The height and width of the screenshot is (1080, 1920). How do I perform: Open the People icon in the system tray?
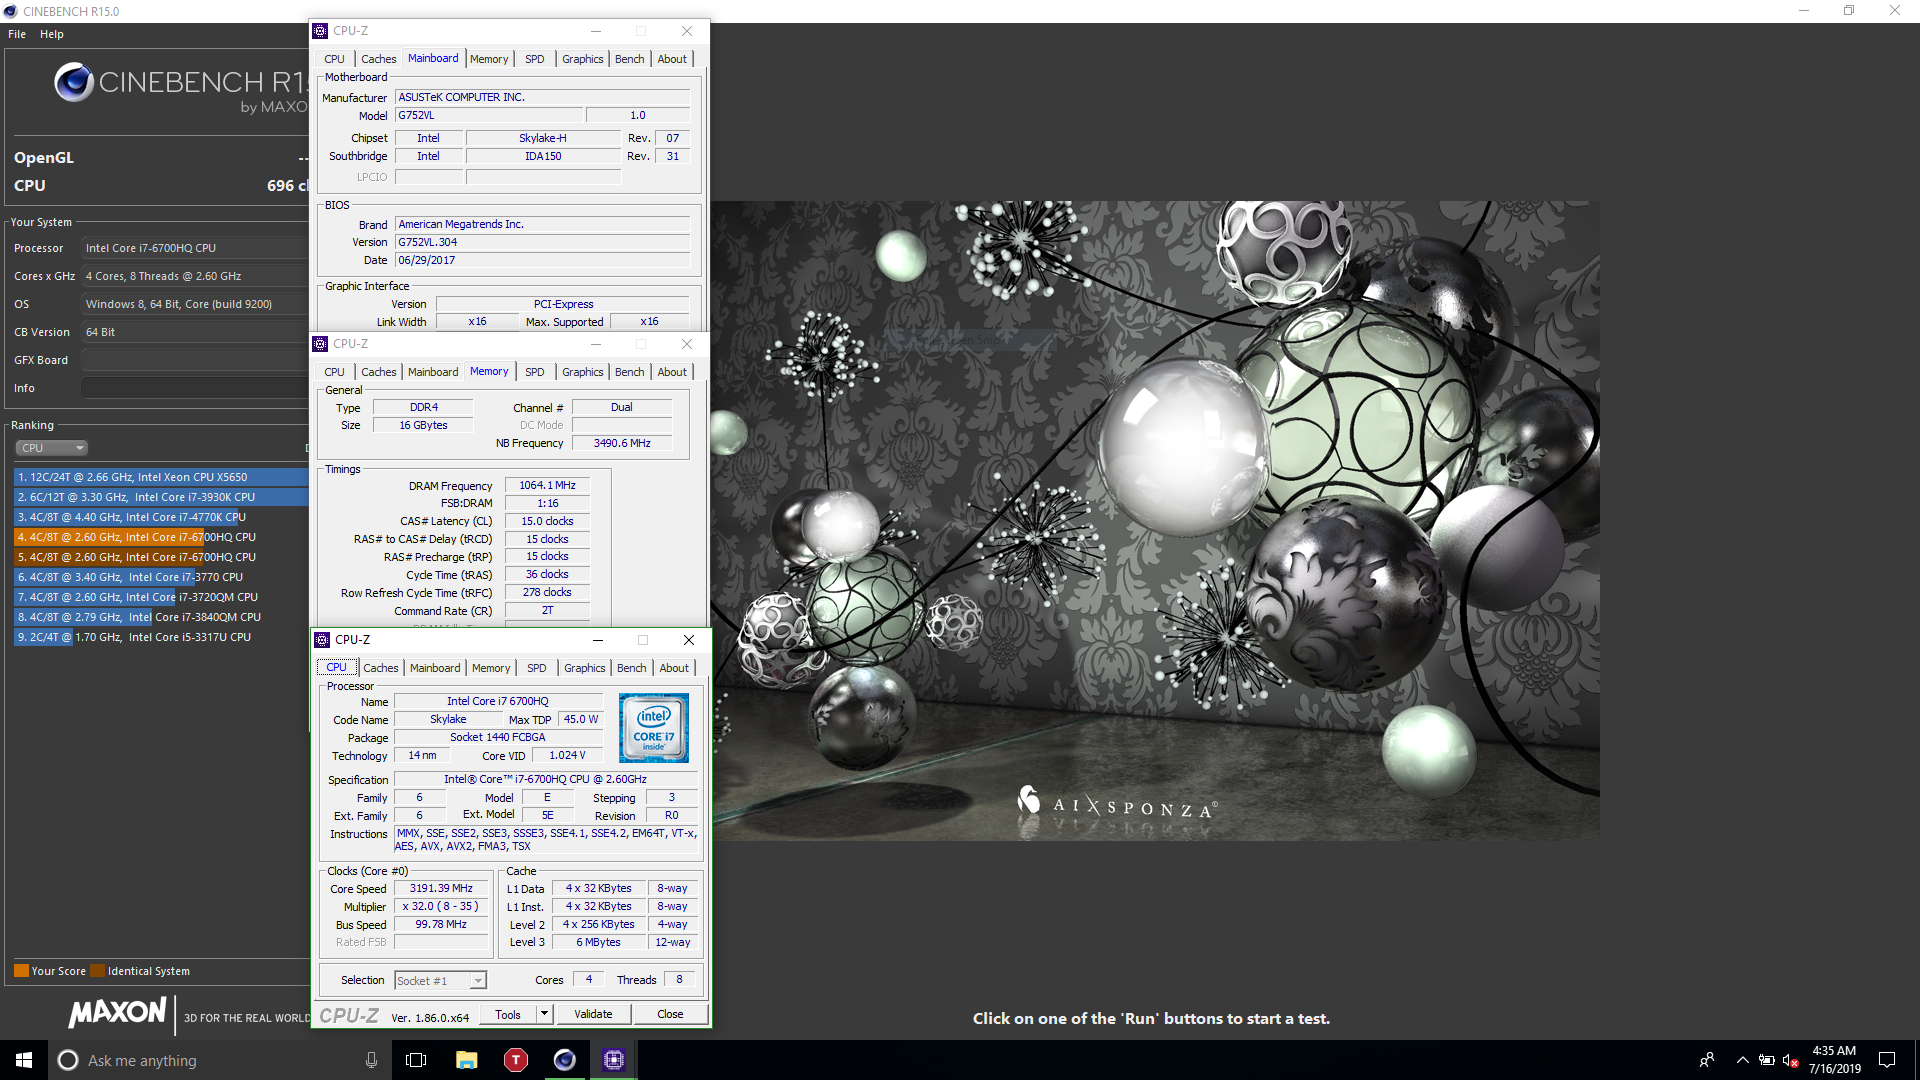pos(1707,1060)
